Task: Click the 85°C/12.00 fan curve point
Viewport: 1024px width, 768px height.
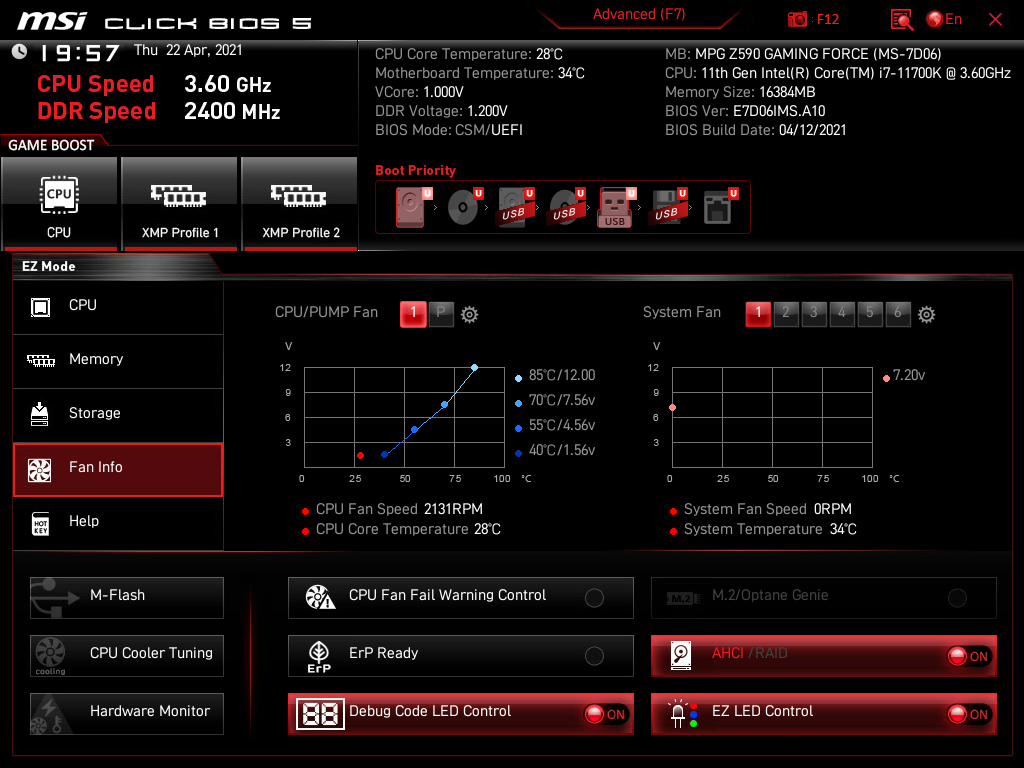Action: coord(475,368)
